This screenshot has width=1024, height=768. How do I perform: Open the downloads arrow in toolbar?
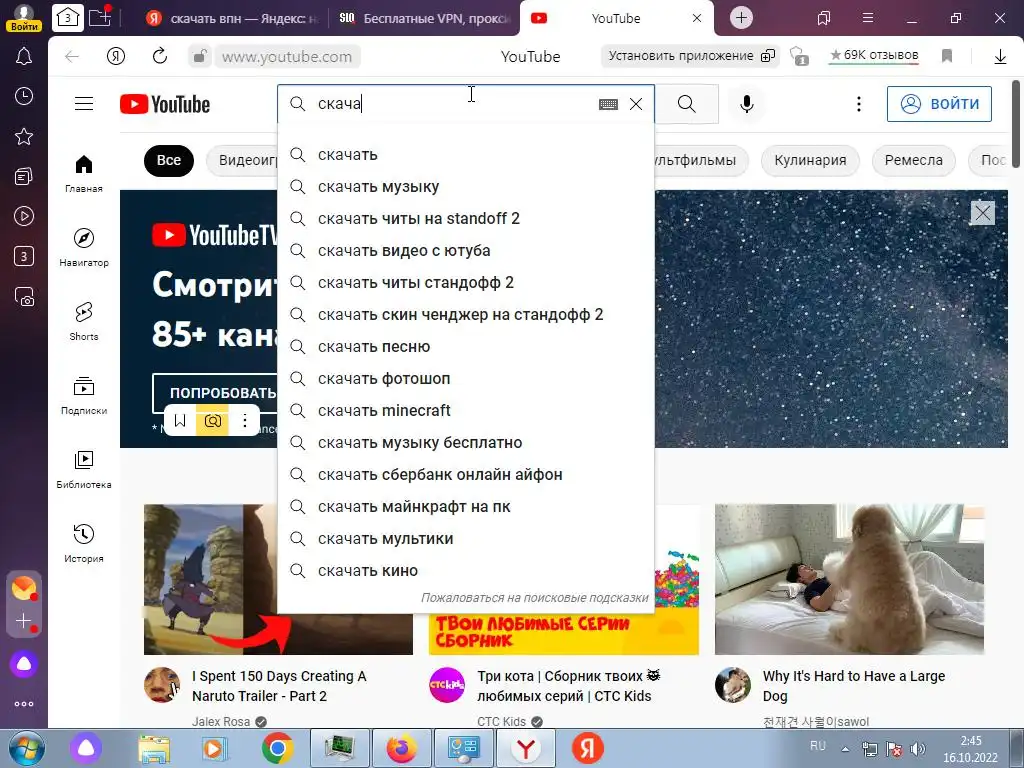1000,57
